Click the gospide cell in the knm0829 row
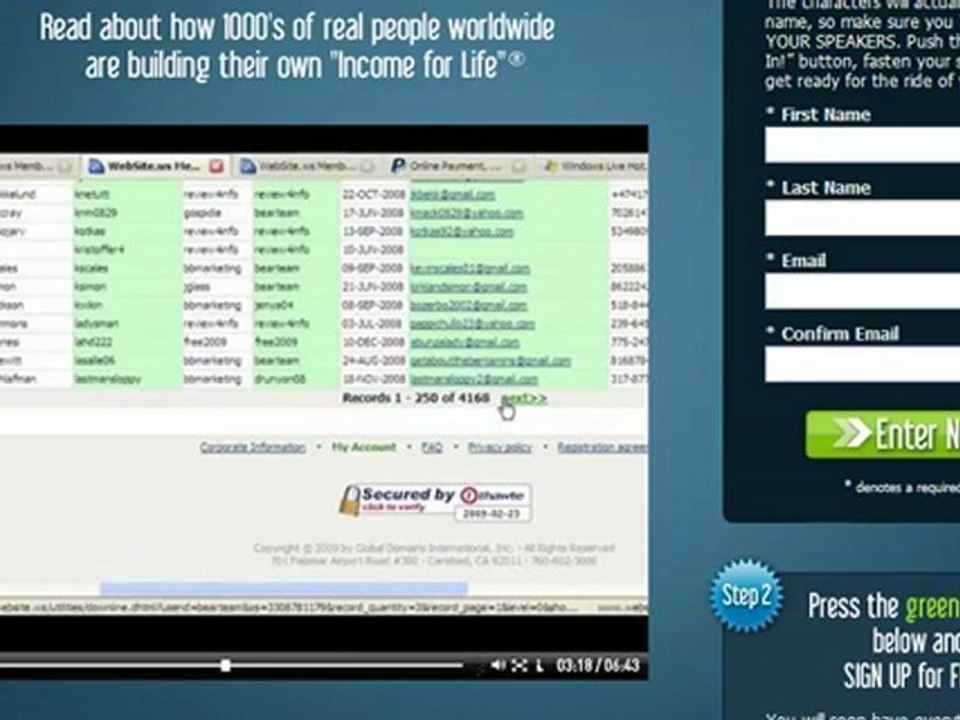This screenshot has width=960, height=720. click(202, 213)
